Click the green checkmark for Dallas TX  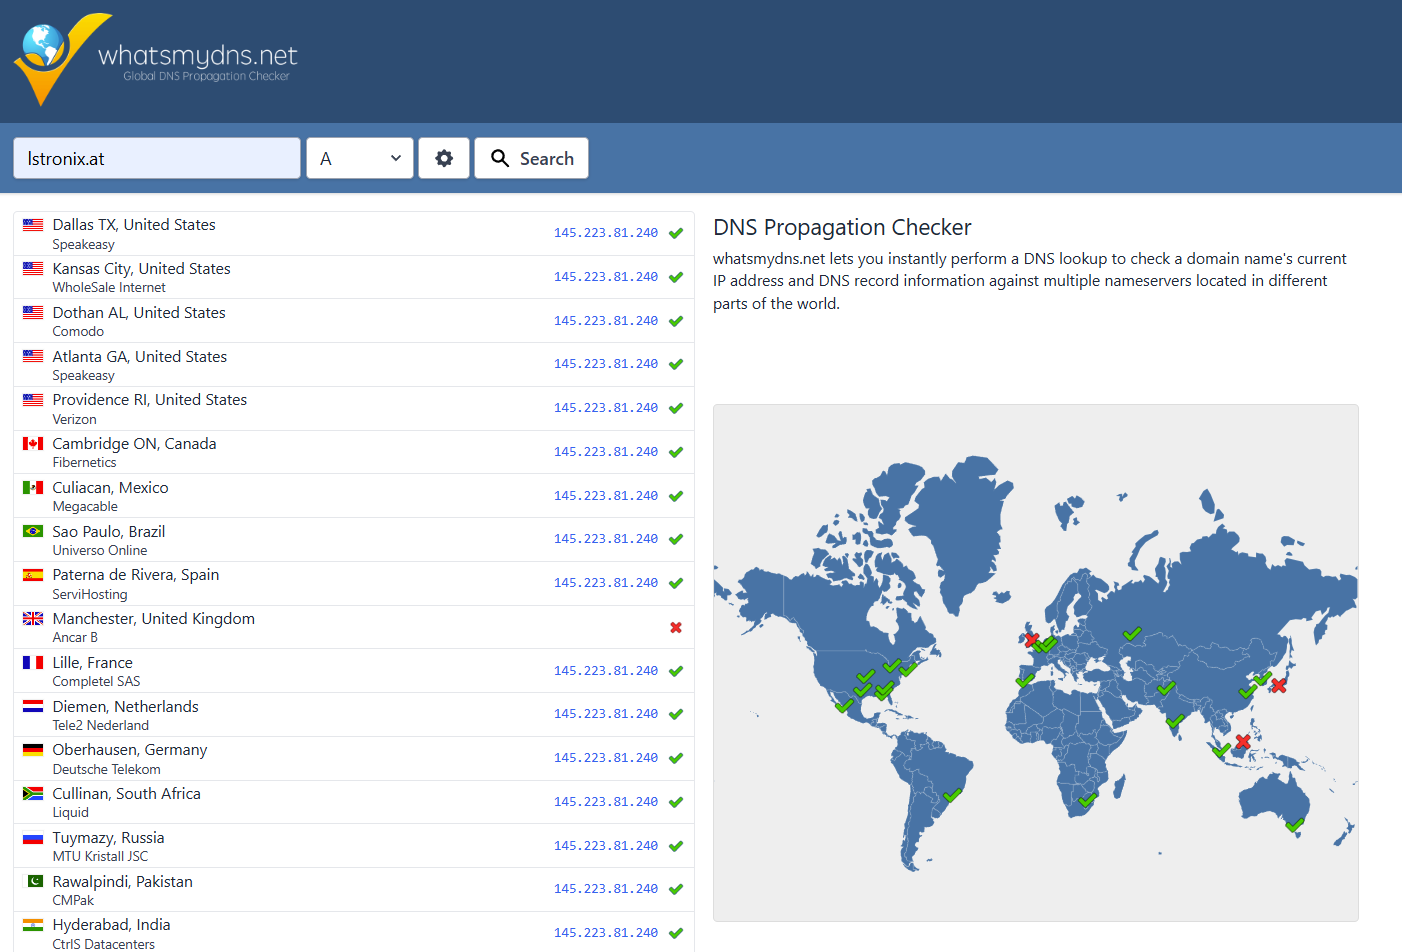676,233
